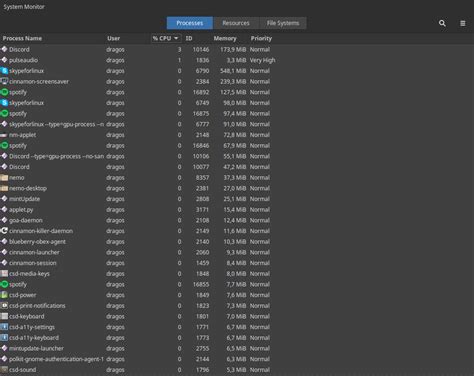Image resolution: width=474 pixels, height=376 pixels.
Task: Open the search magnifier icon
Action: (442, 23)
